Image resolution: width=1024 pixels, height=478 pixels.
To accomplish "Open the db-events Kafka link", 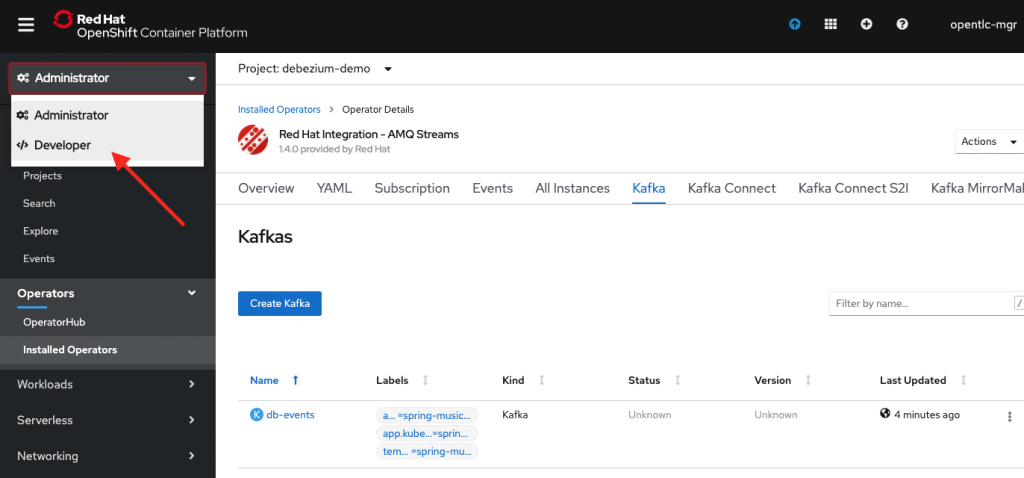I will (290, 414).
